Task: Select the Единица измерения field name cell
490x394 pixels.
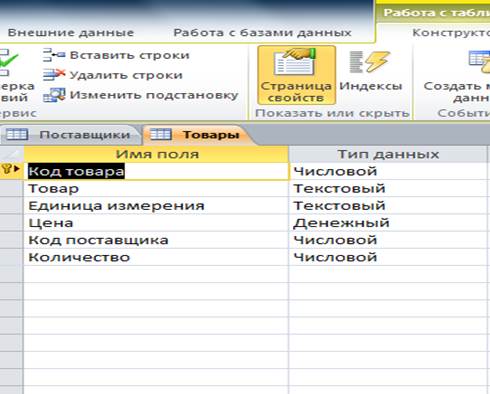Action: [156, 206]
